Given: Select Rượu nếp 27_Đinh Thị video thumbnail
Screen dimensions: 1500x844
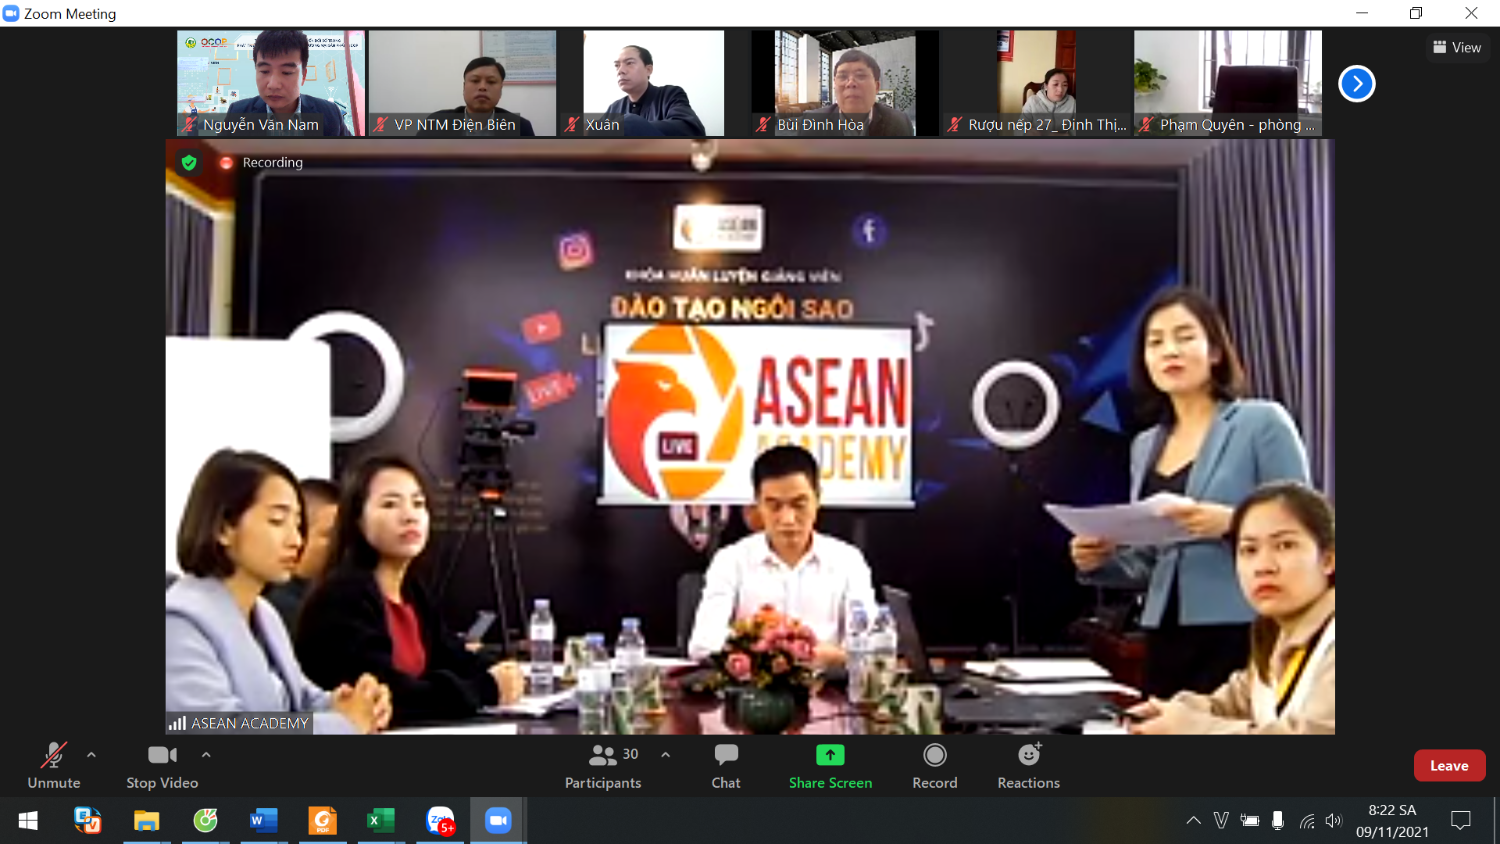Looking at the screenshot, I should pyautogui.click(x=1036, y=83).
